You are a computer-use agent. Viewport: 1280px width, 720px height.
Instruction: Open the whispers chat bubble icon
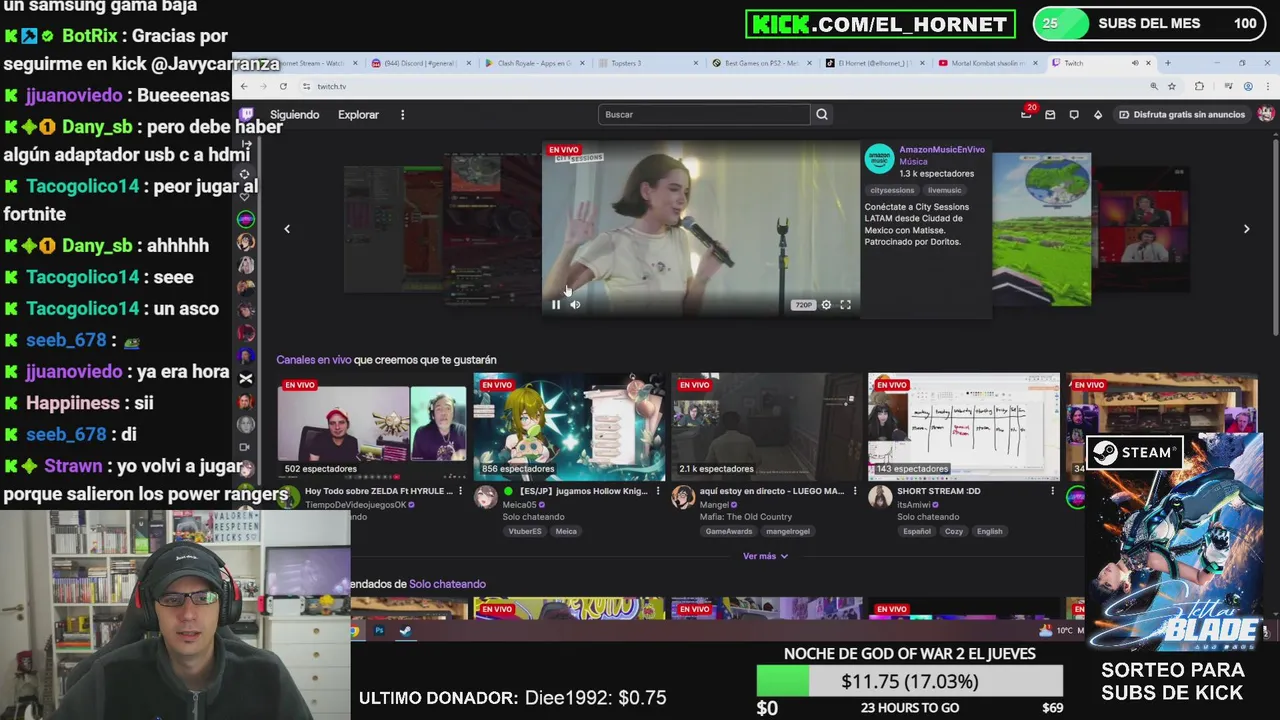1074,115
